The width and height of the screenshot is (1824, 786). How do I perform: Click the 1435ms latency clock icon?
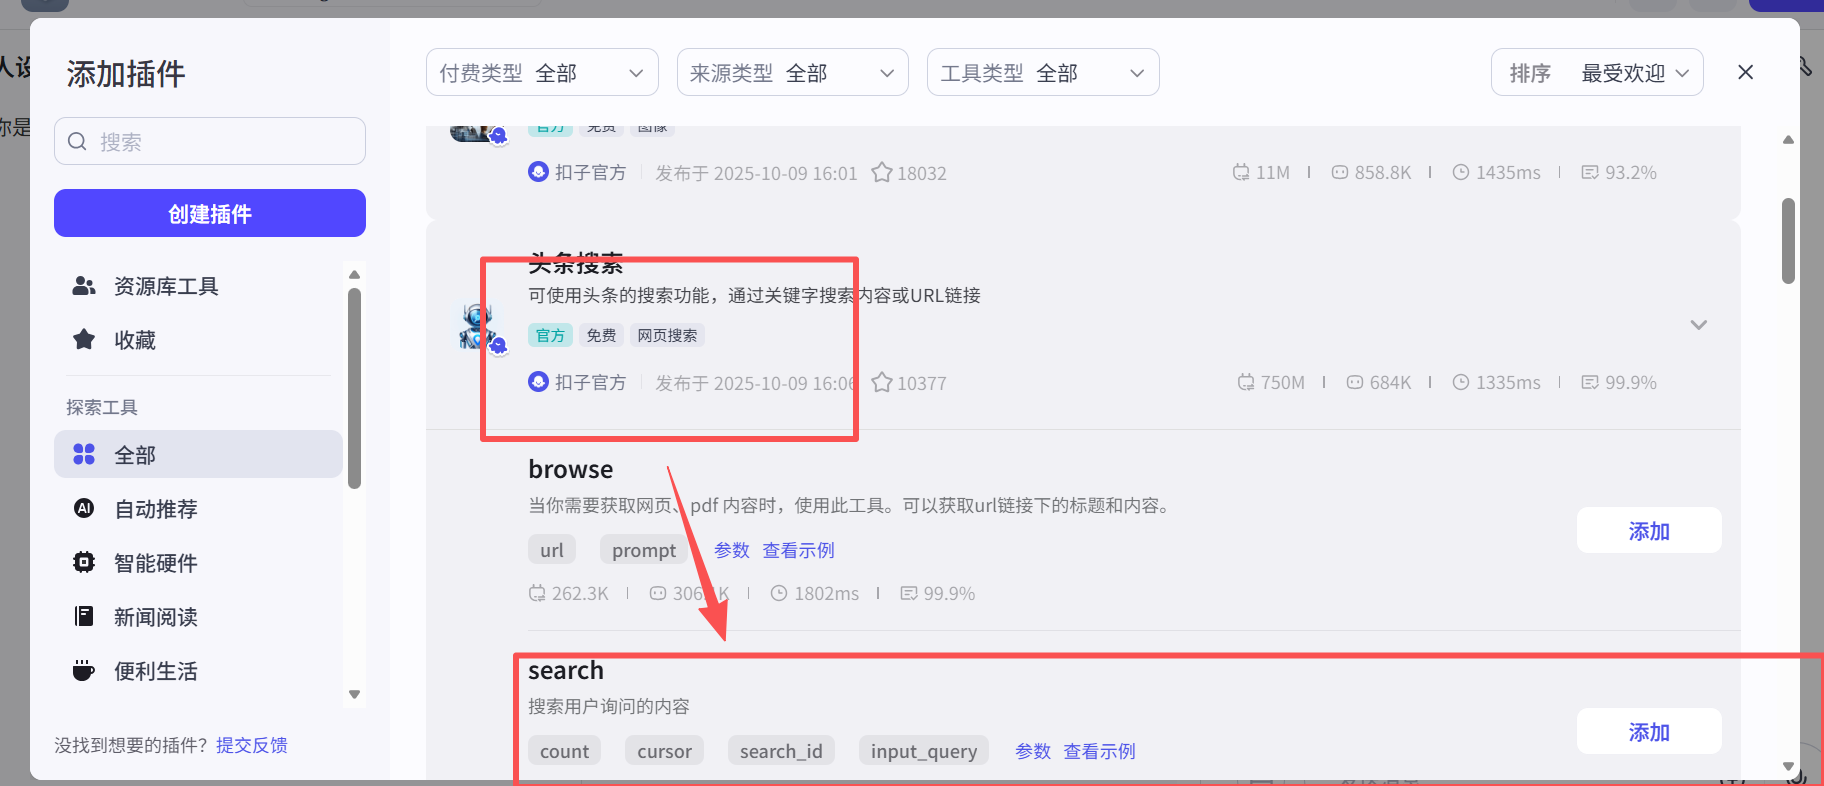tap(1461, 172)
